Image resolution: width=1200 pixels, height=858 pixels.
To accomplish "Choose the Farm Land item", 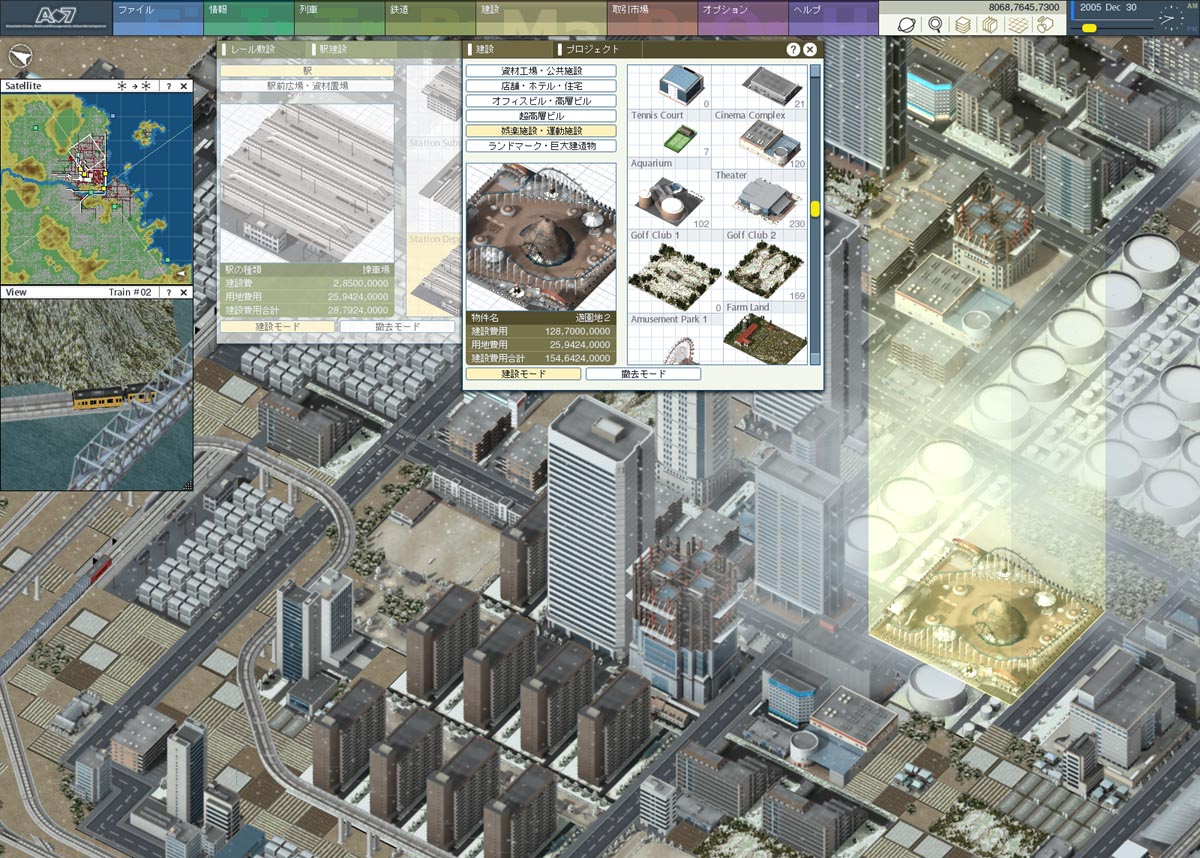I will click(x=765, y=334).
